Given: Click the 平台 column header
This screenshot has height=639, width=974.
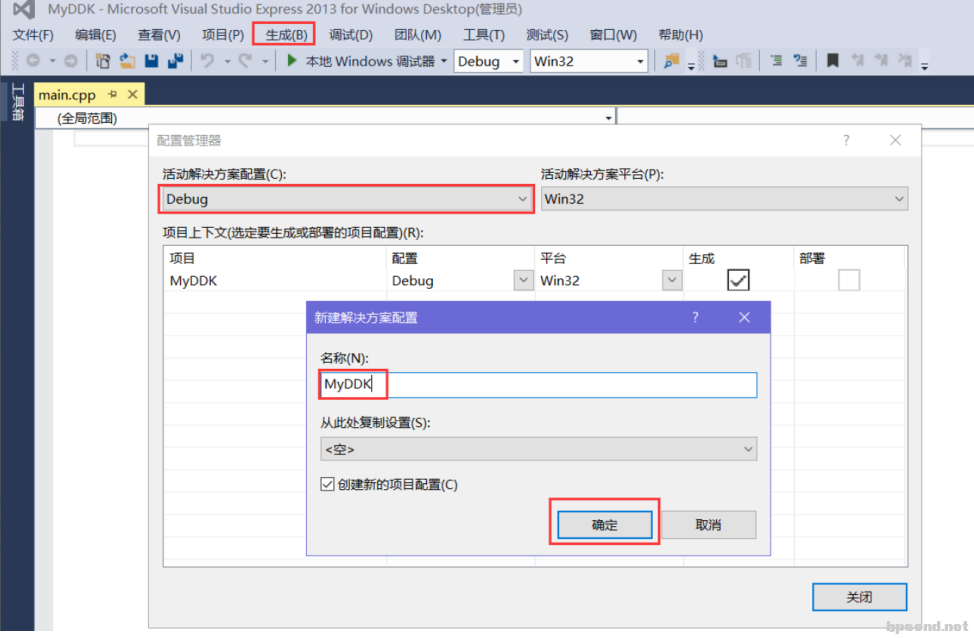Looking at the screenshot, I should [553, 258].
